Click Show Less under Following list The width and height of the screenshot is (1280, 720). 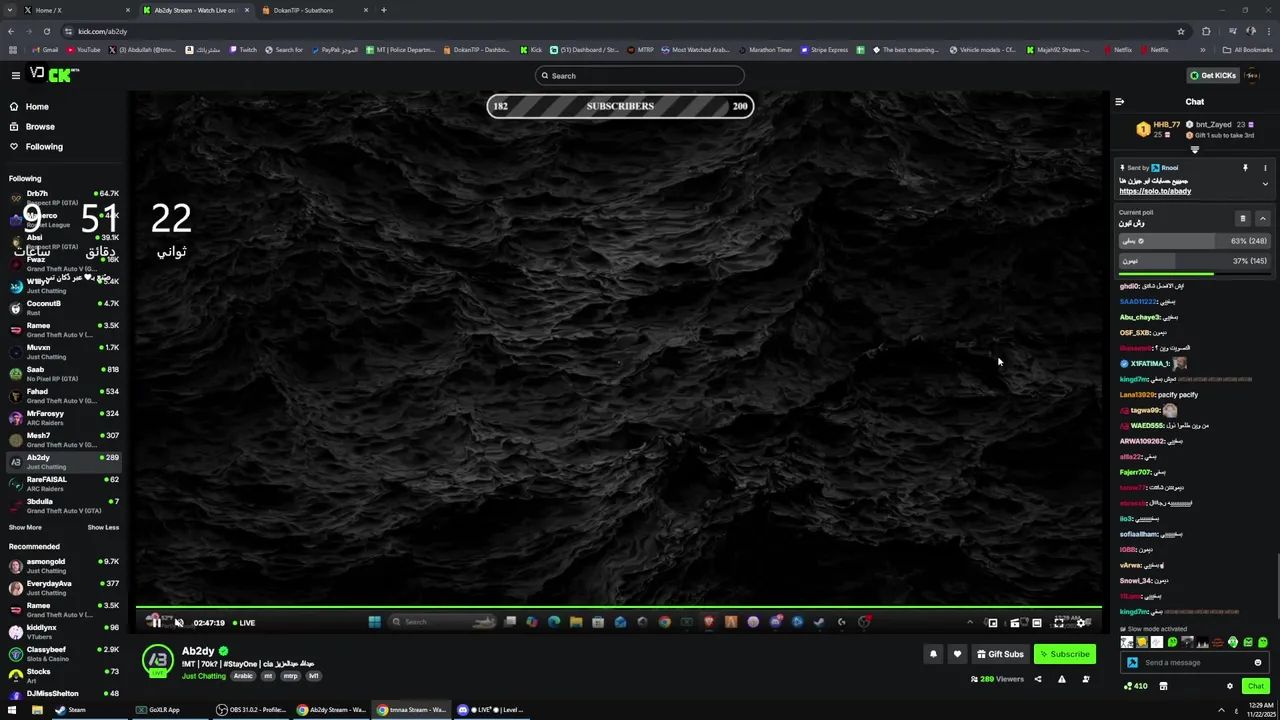(x=103, y=527)
